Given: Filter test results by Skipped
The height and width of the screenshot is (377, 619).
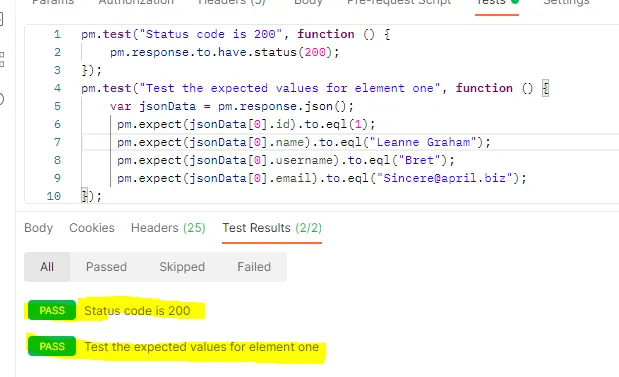Looking at the screenshot, I should 182,267.
